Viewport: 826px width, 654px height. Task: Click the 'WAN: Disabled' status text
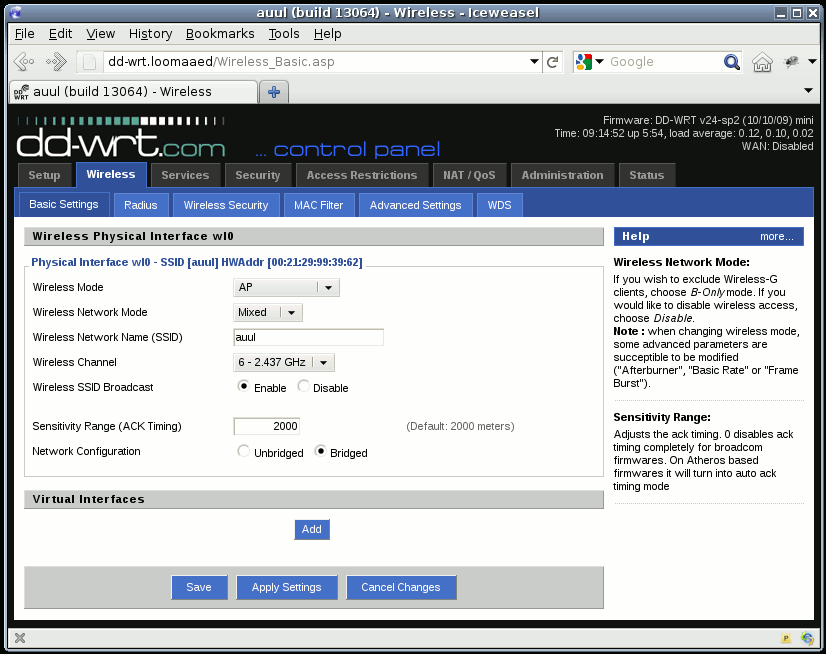coord(778,147)
